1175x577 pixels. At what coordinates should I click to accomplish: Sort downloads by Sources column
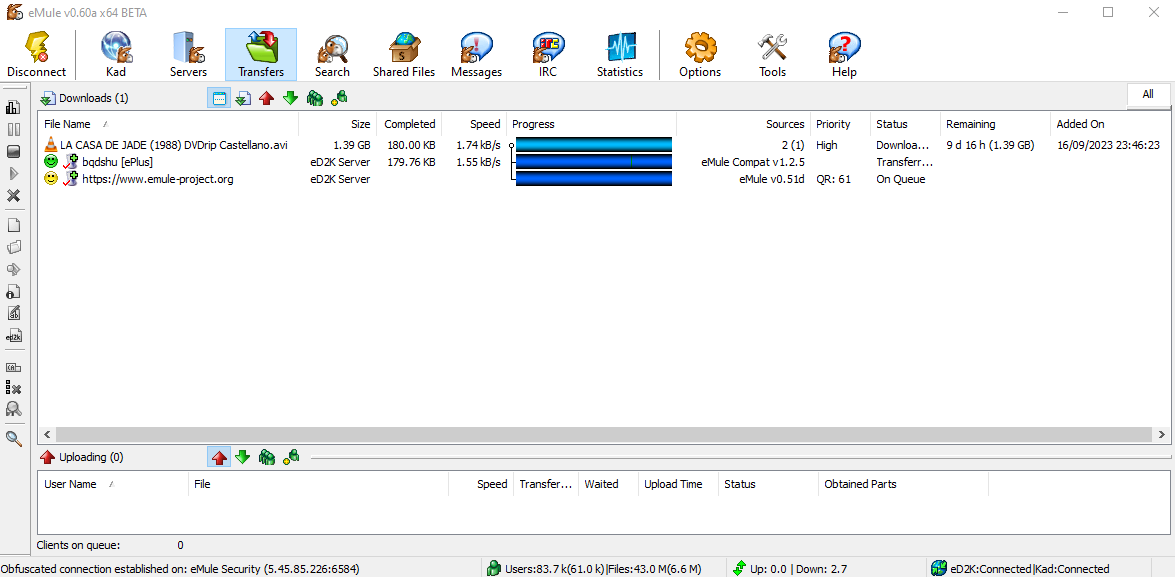pos(744,124)
